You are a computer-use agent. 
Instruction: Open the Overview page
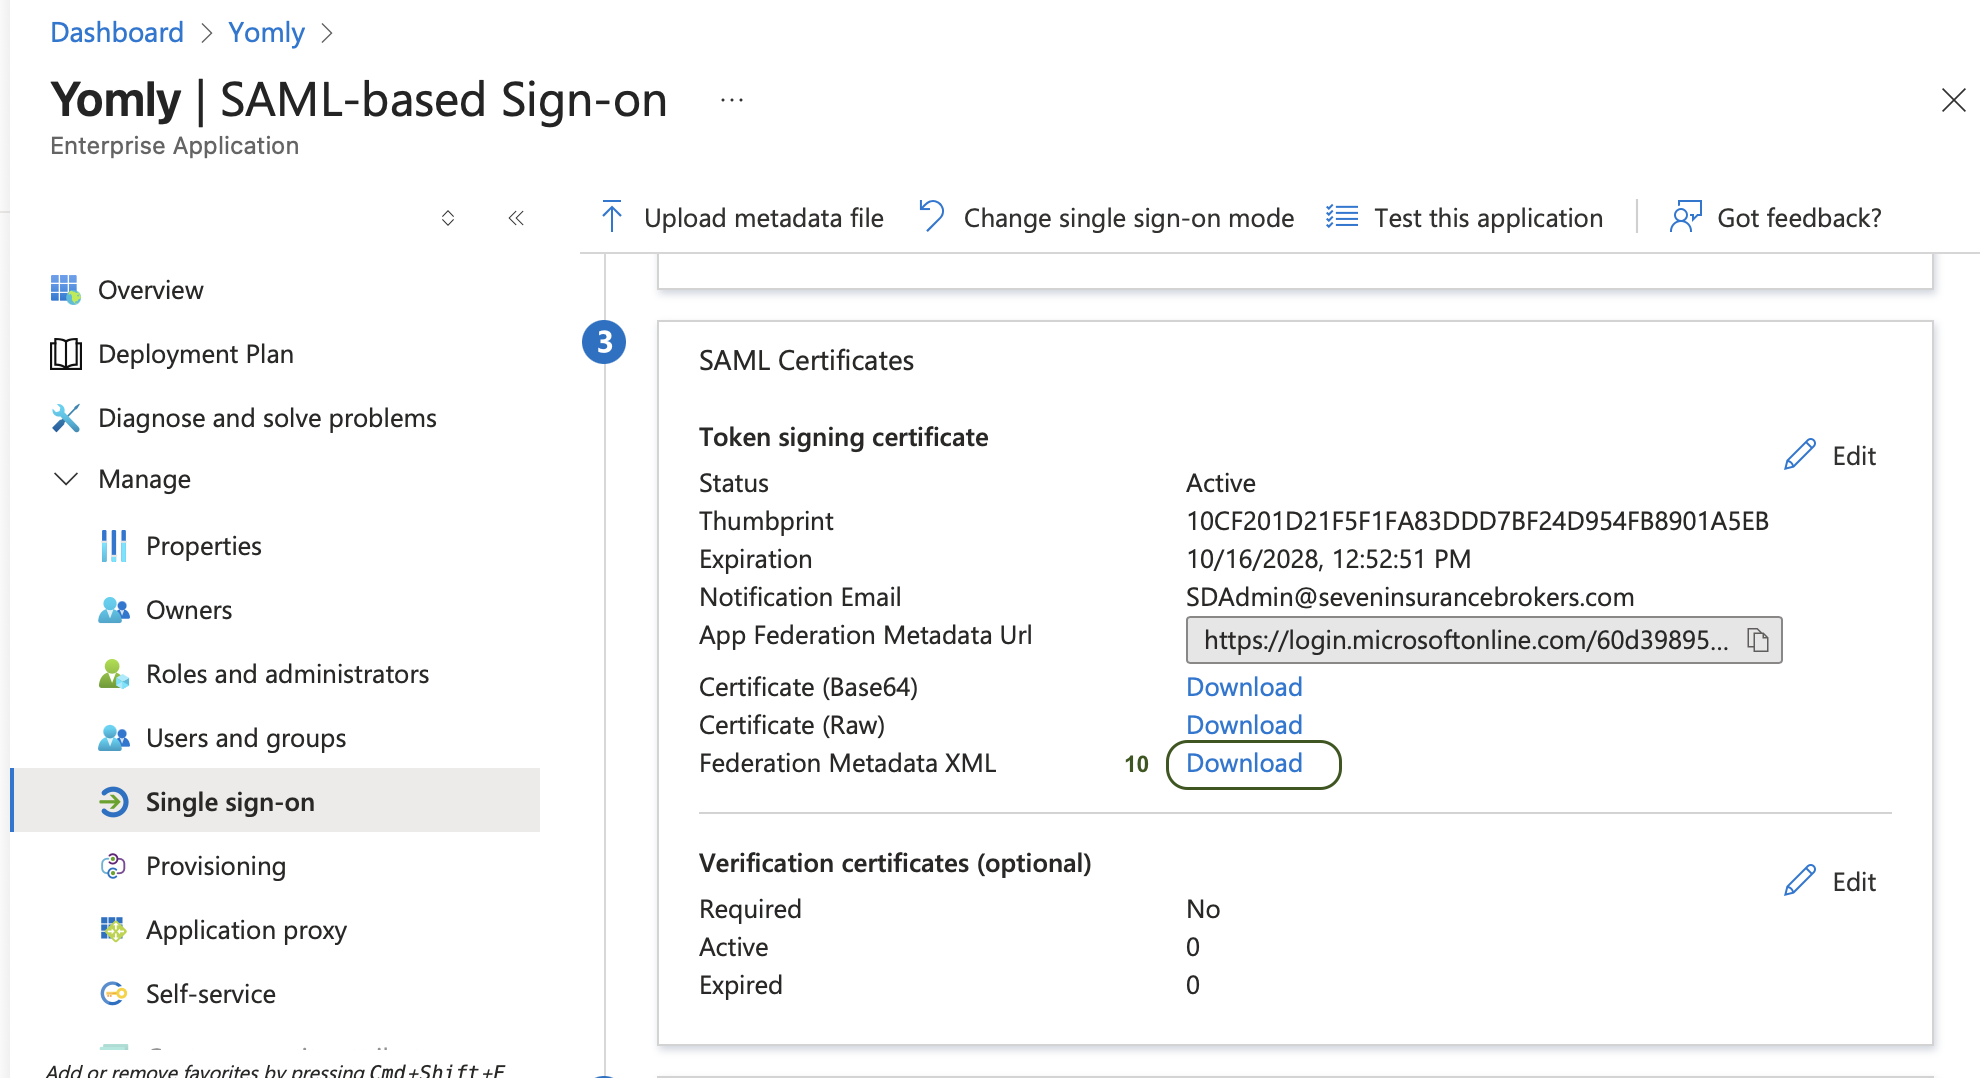(150, 290)
